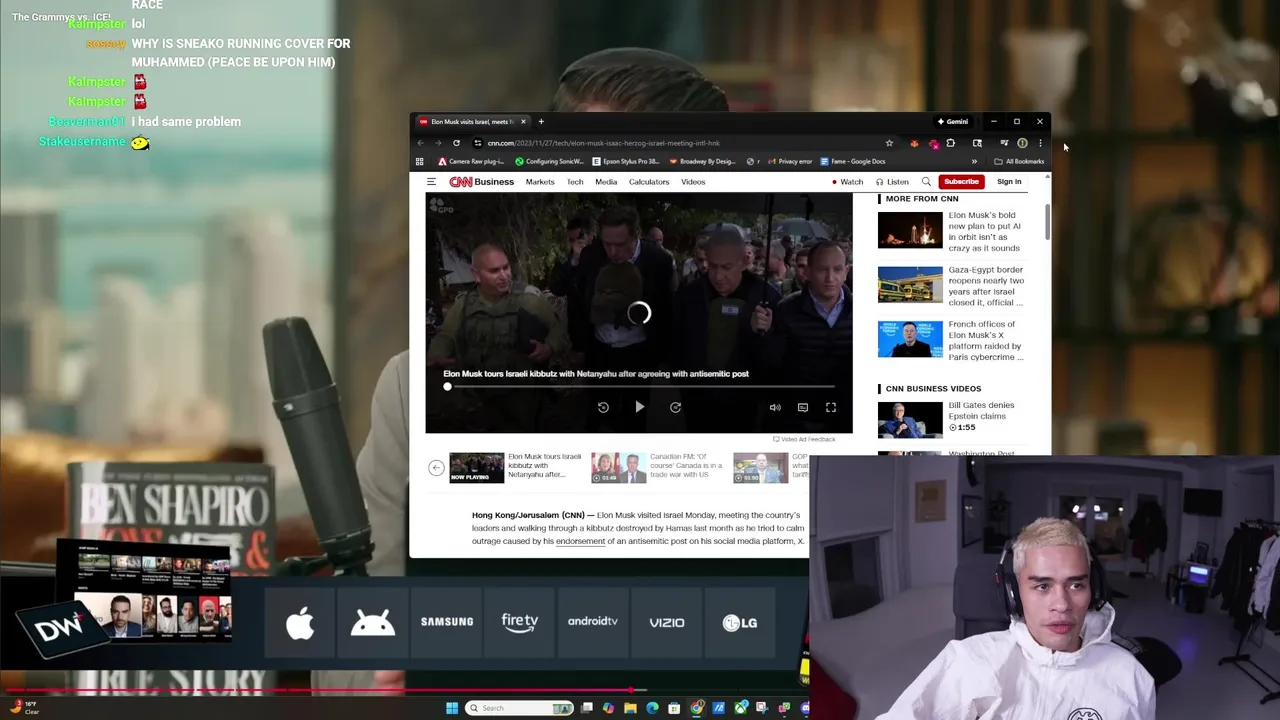Screen dimensions: 1280x720
Task: Open the French offices X raided story
Action: (x=985, y=340)
